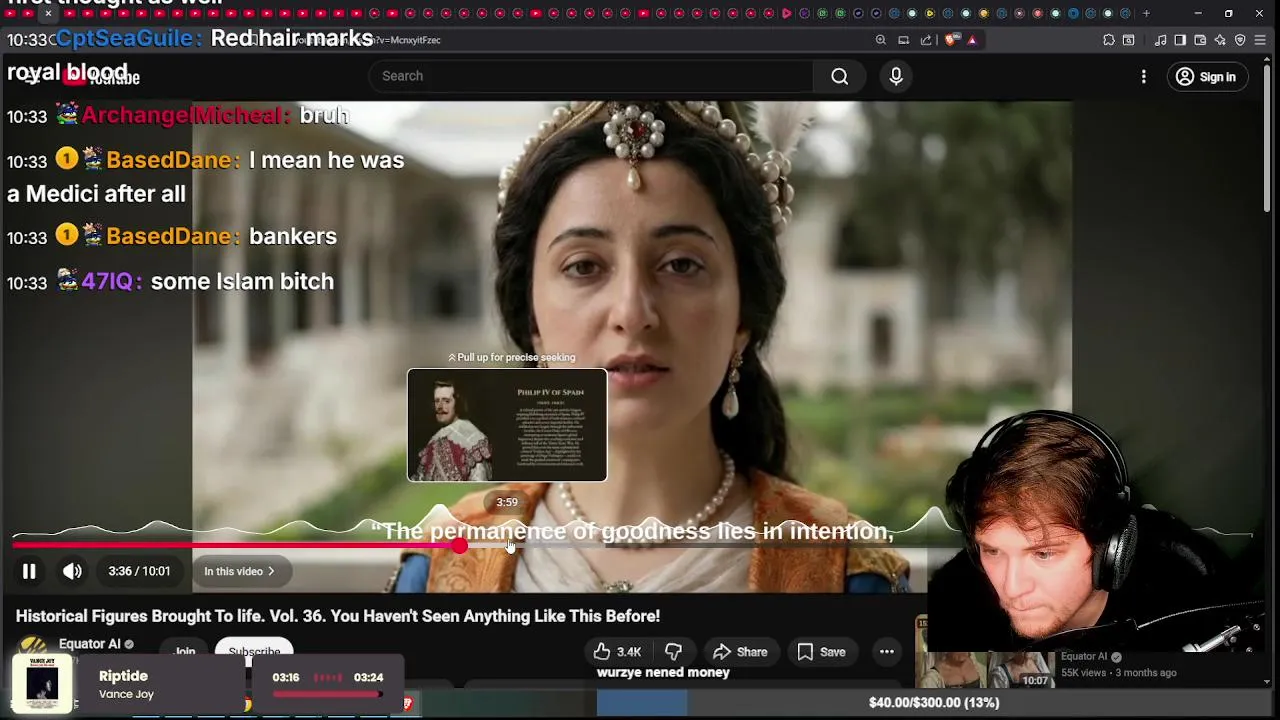Open YouTube settings three-dot menu
Image resolution: width=1280 pixels, height=720 pixels.
(1144, 76)
